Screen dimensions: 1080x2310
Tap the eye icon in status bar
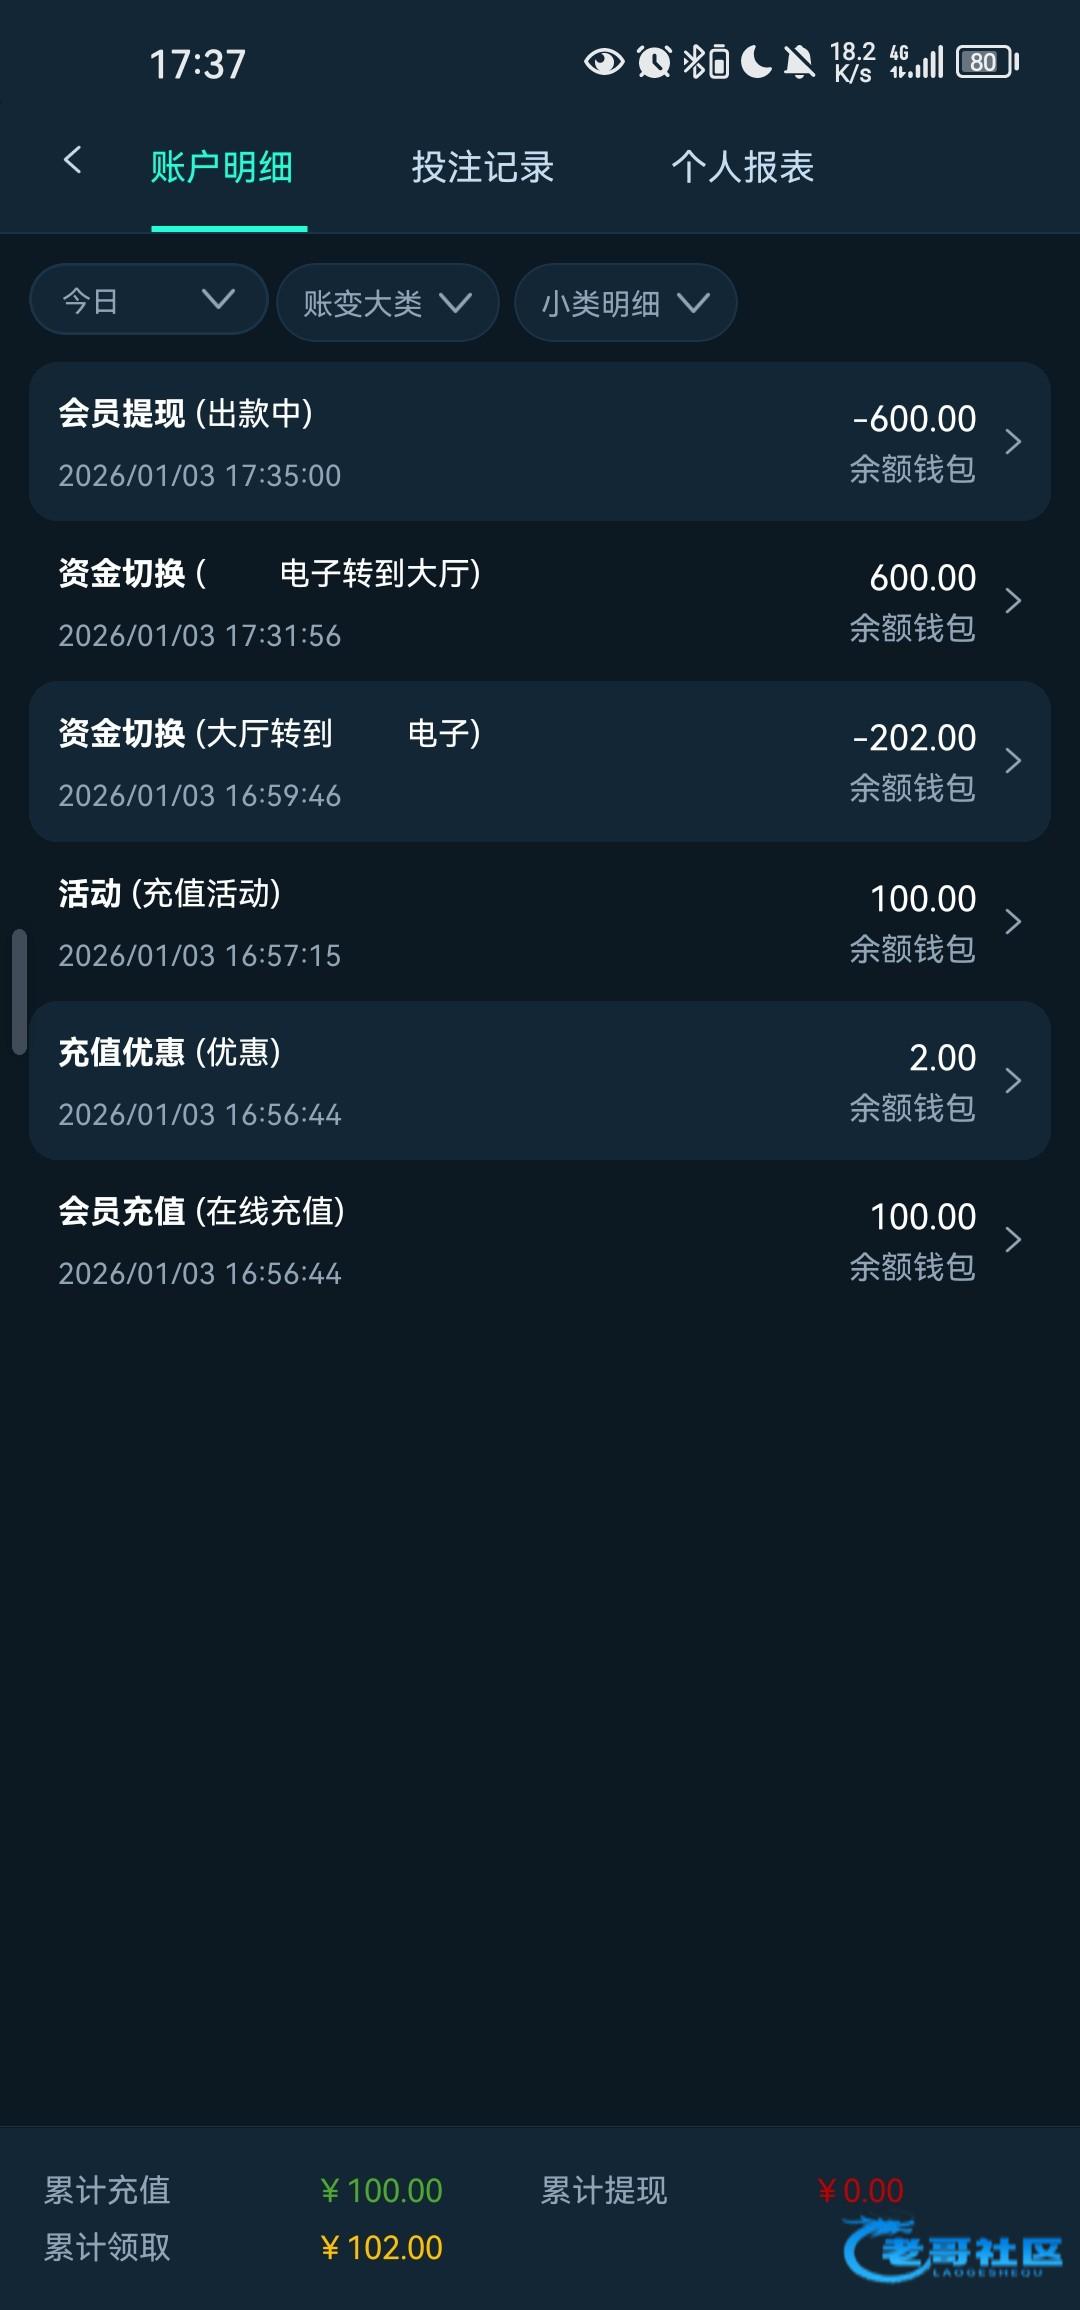[x=603, y=62]
